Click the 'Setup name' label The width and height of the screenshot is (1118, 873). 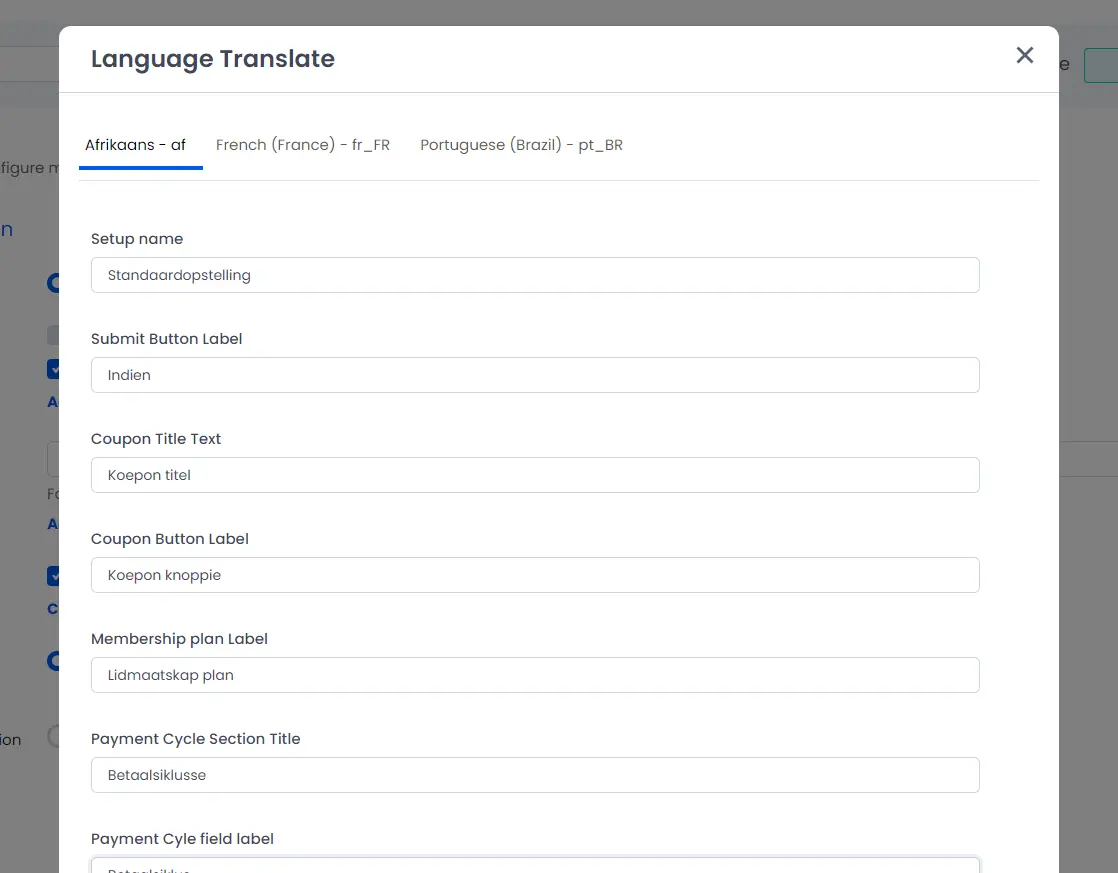[x=137, y=239]
